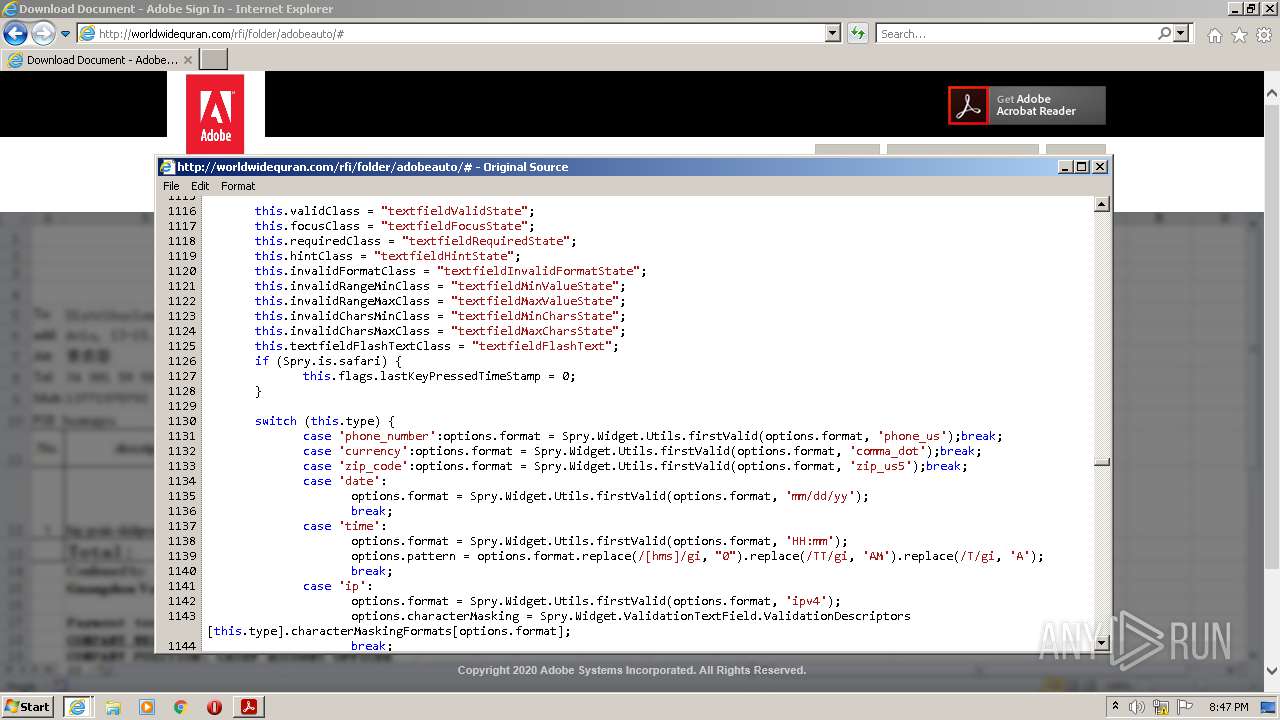Click the Action Center flag tray icon
Viewport: 1280px width, 720px height.
pyautogui.click(x=1185, y=706)
